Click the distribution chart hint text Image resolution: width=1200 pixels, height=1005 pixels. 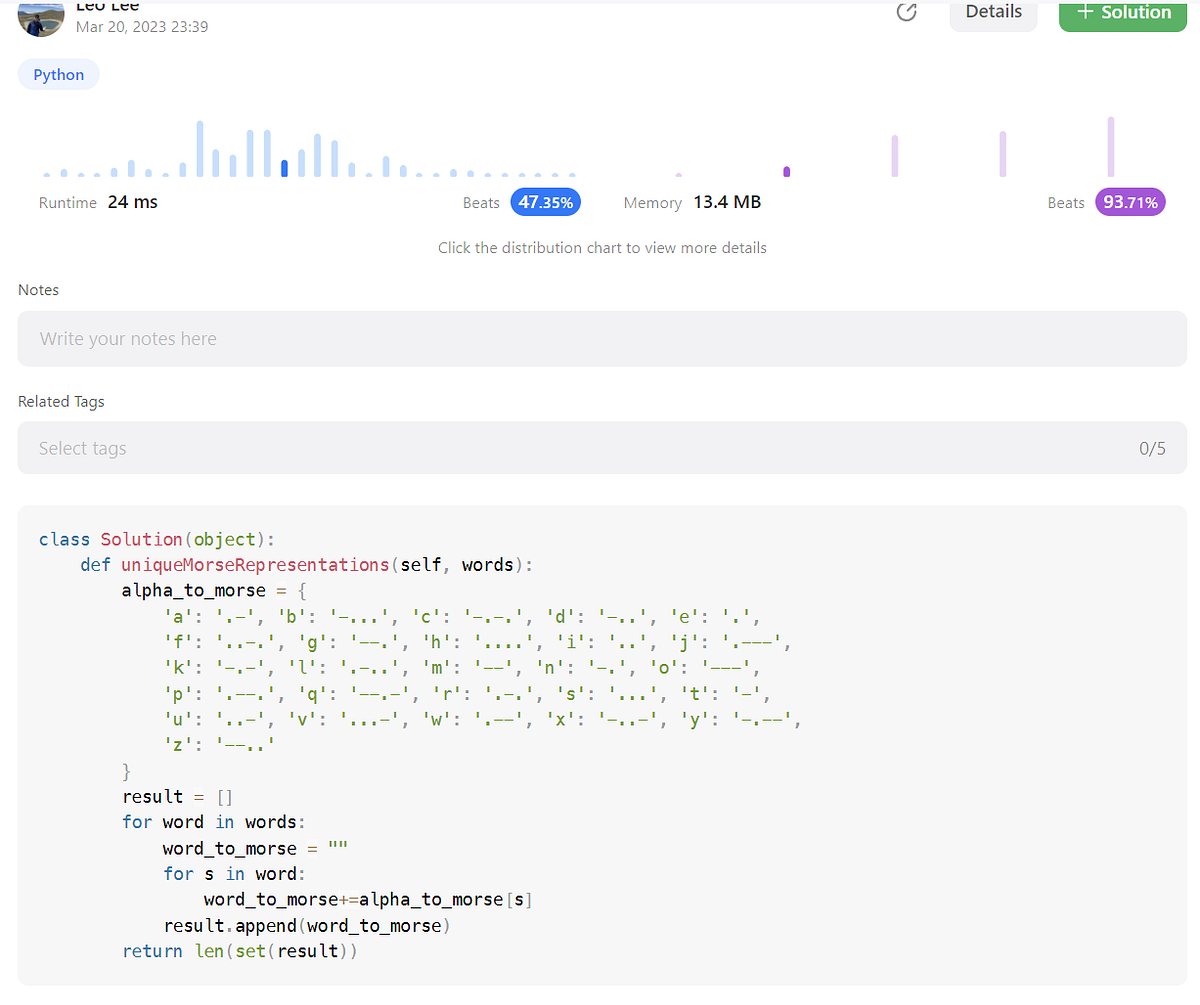(x=602, y=247)
